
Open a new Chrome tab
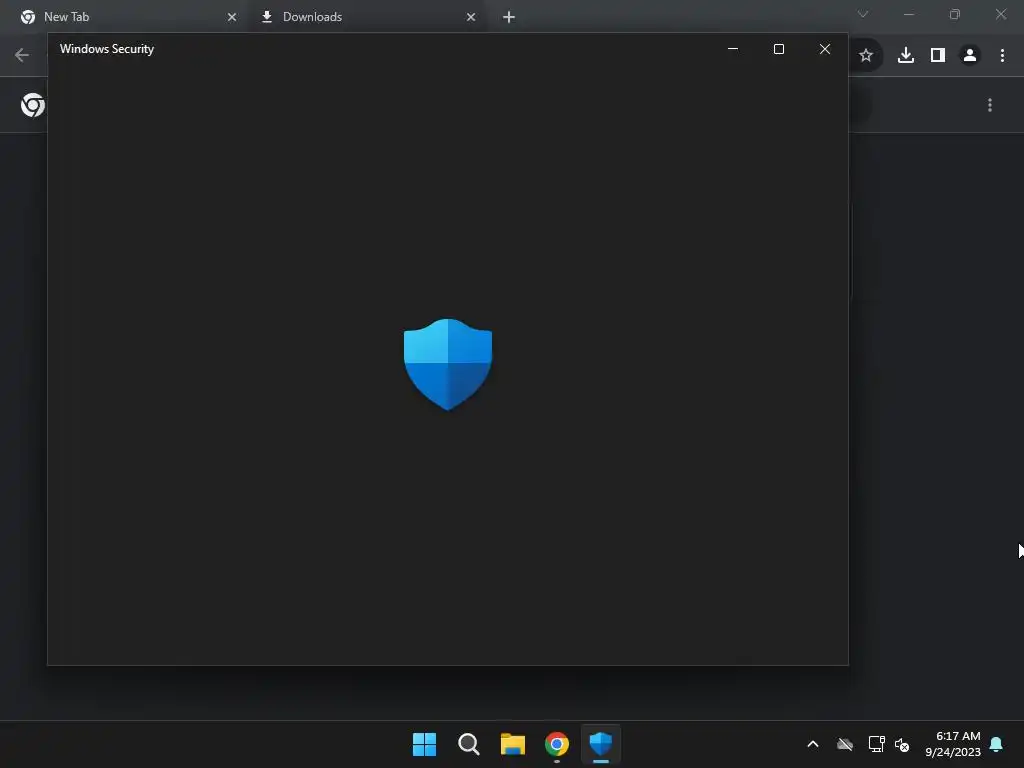(x=509, y=17)
